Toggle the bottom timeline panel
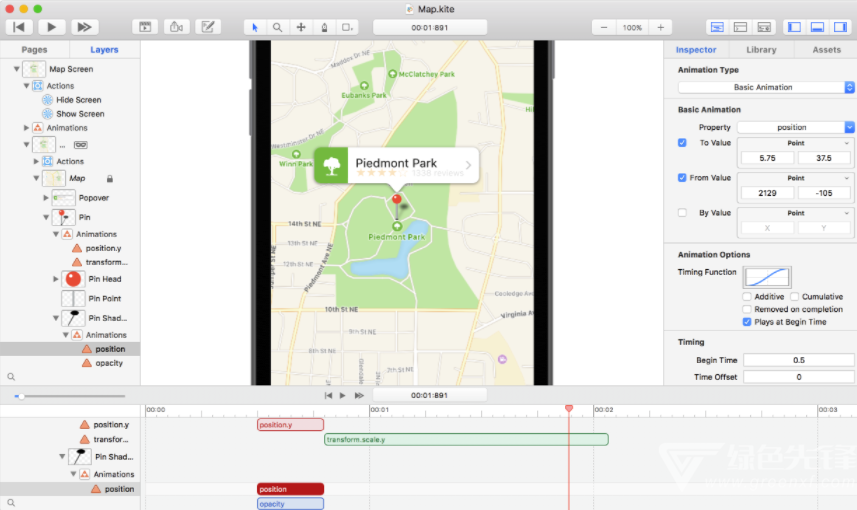This screenshot has height=510, width=857. click(817, 27)
